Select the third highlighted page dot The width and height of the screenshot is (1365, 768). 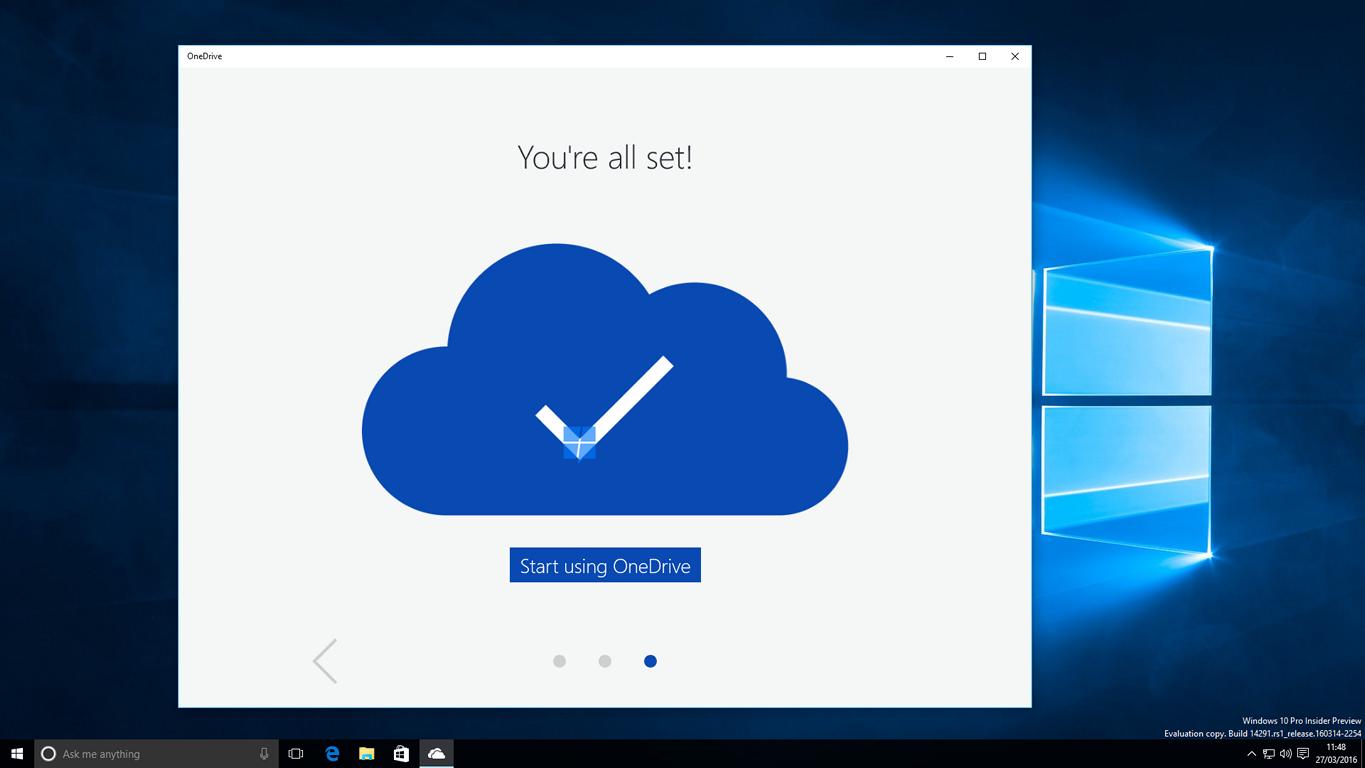pos(650,661)
